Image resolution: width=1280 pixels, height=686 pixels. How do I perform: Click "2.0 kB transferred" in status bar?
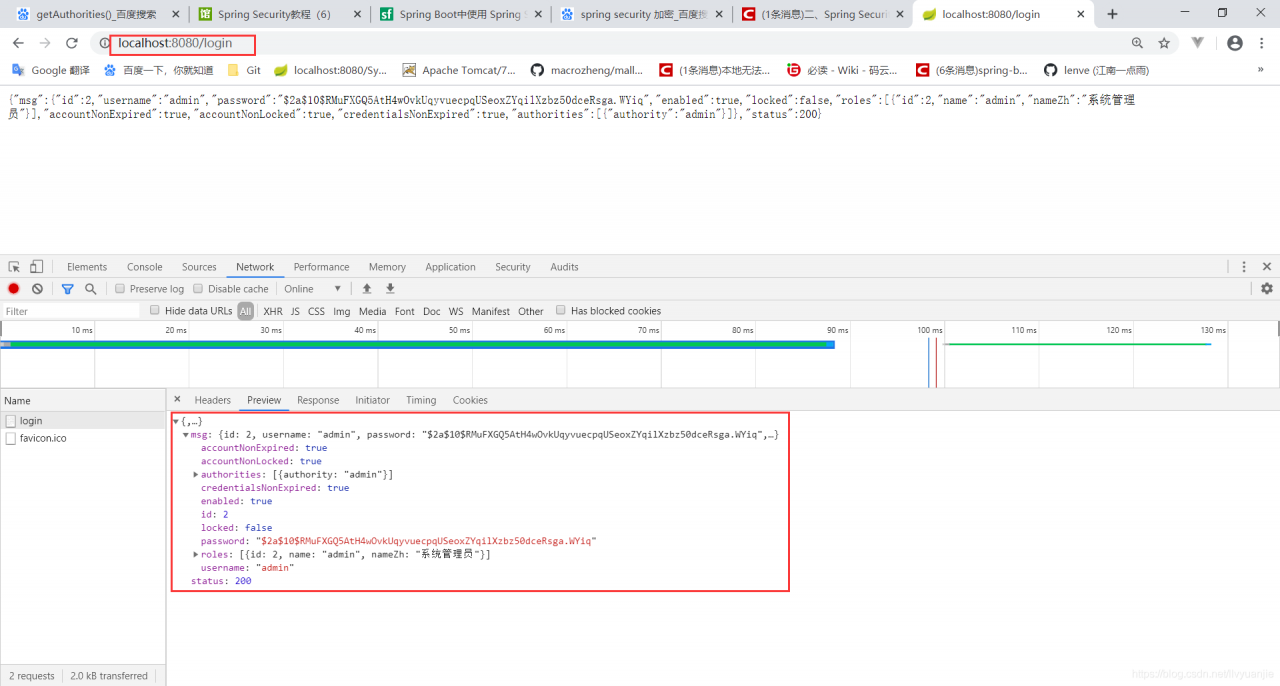[109, 676]
